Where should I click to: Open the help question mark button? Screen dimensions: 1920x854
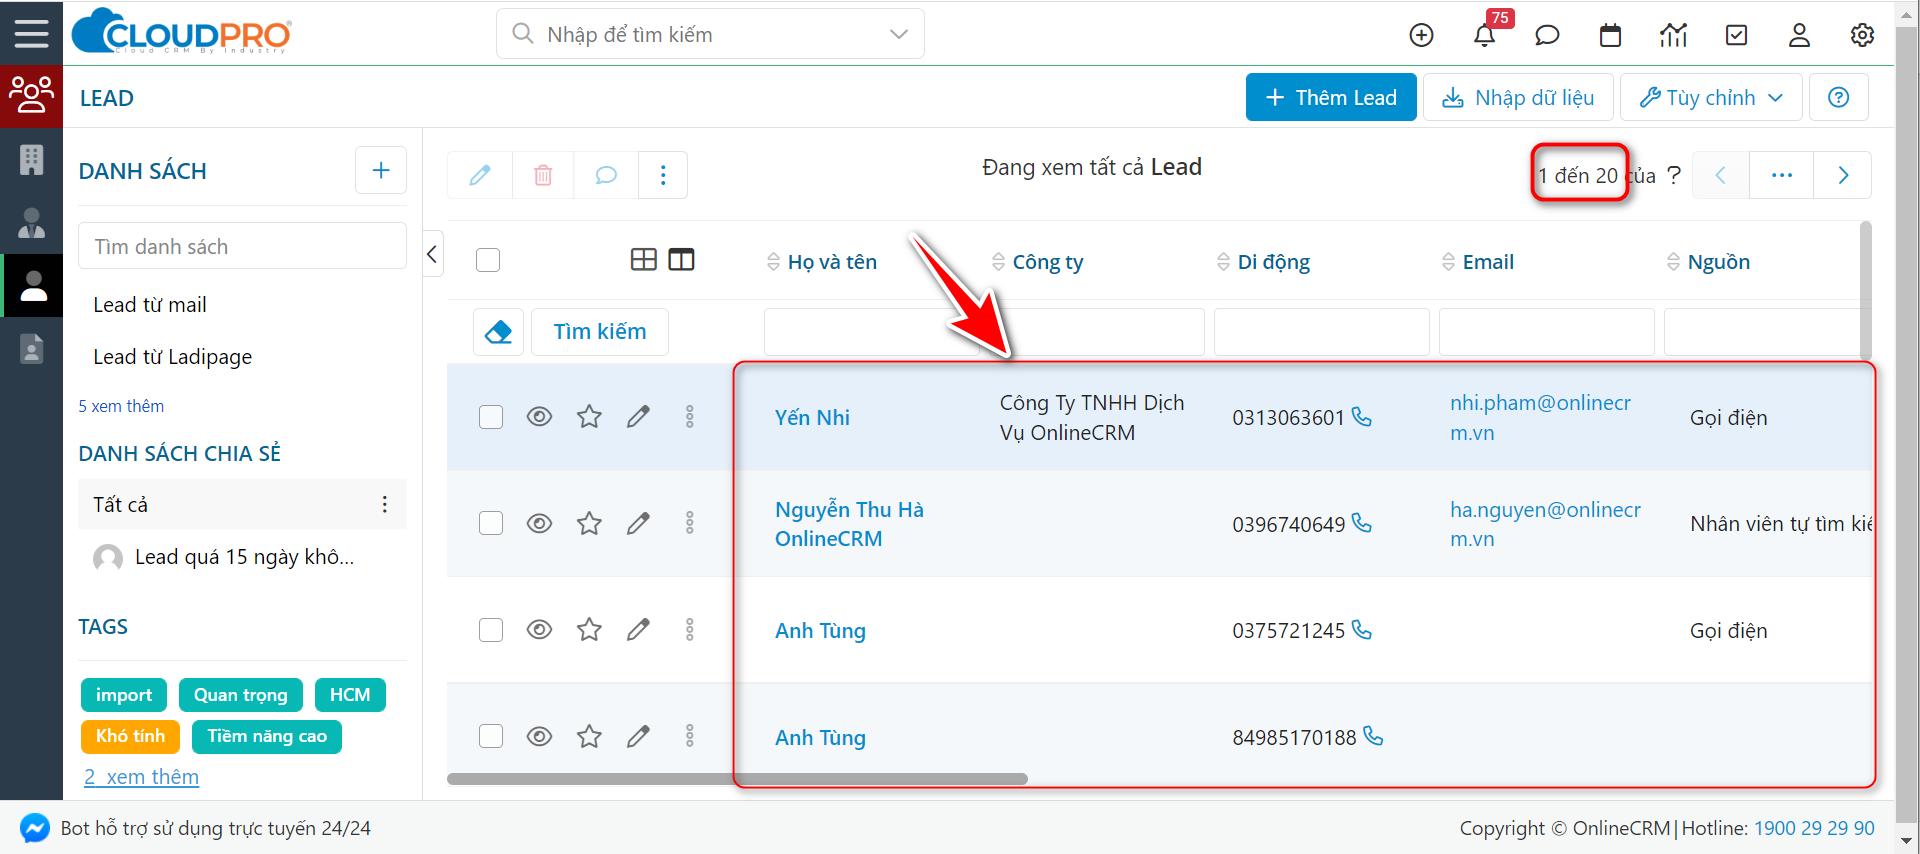[x=1838, y=97]
